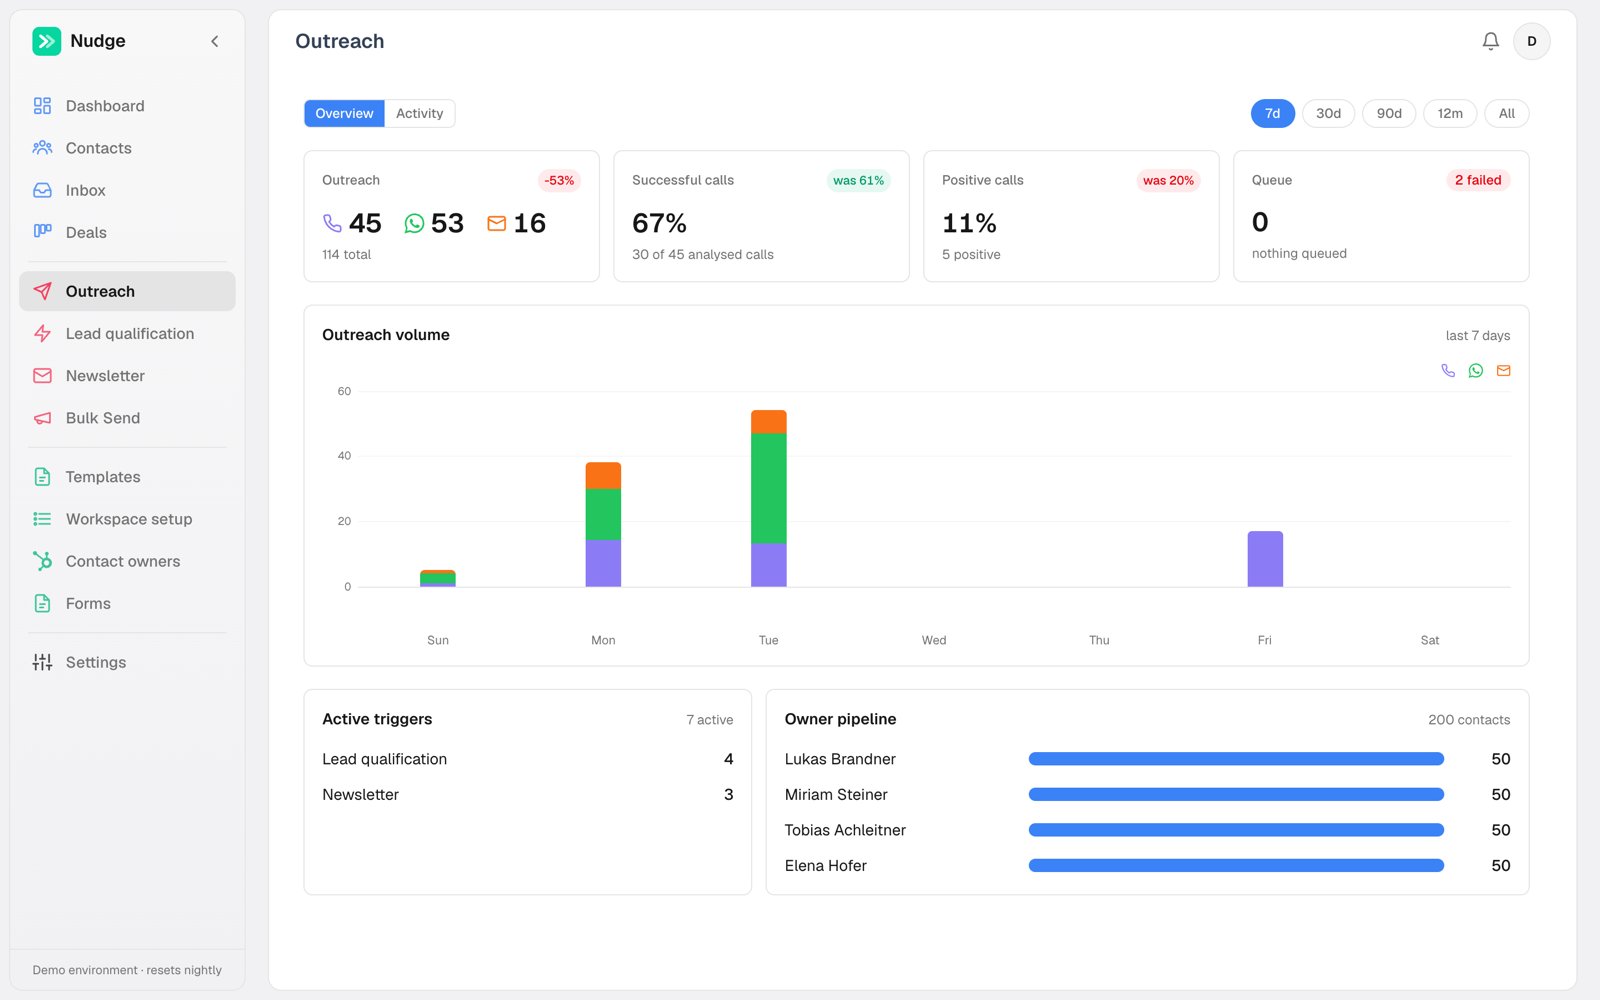The height and width of the screenshot is (1000, 1600).
Task: Click the Nudge logo icon
Action: 46,41
